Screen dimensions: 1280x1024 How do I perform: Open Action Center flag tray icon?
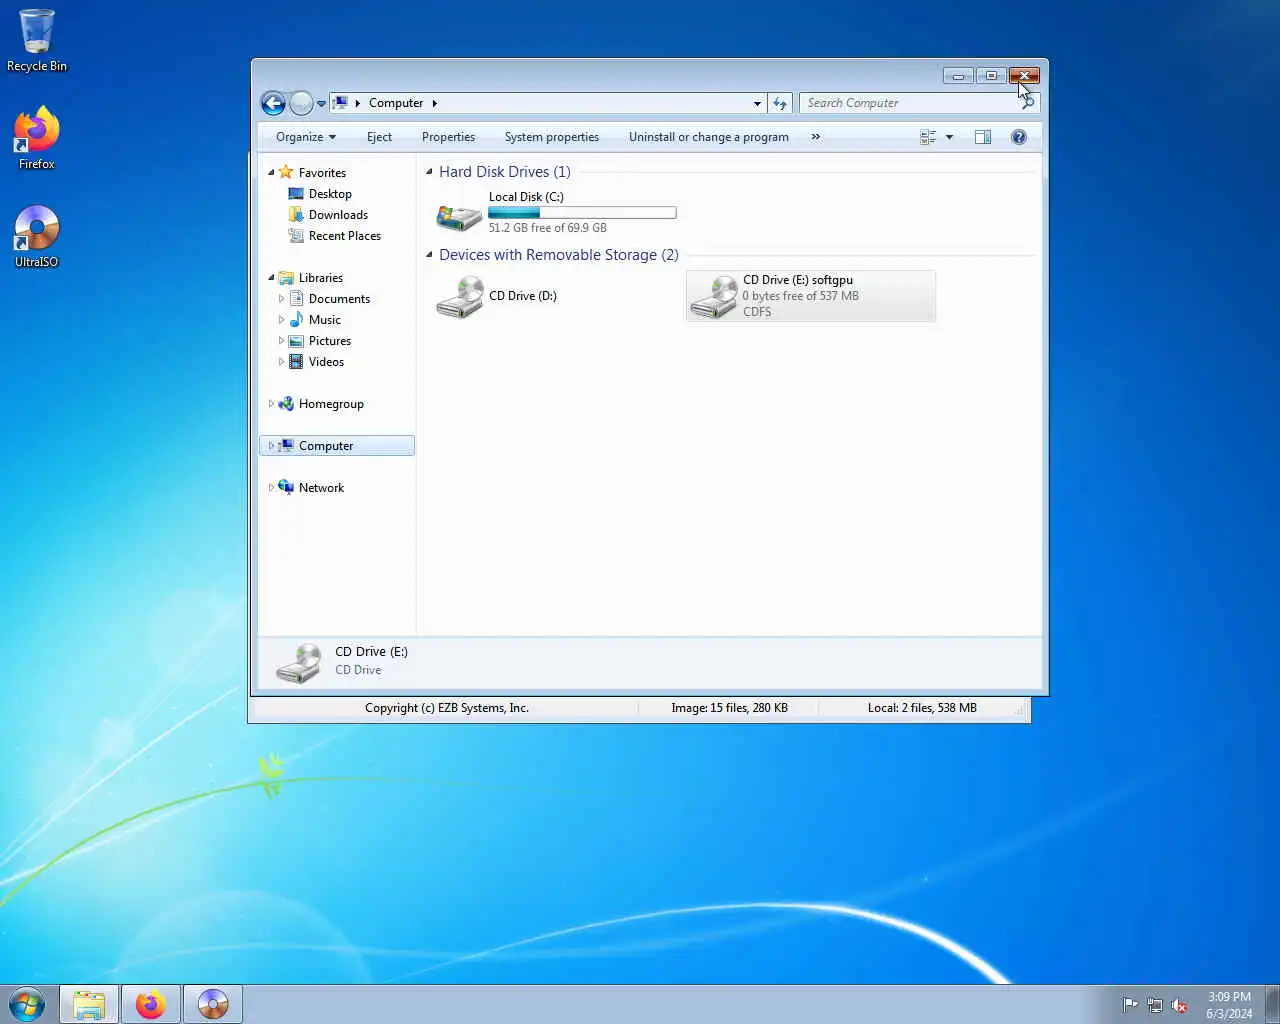point(1130,1005)
